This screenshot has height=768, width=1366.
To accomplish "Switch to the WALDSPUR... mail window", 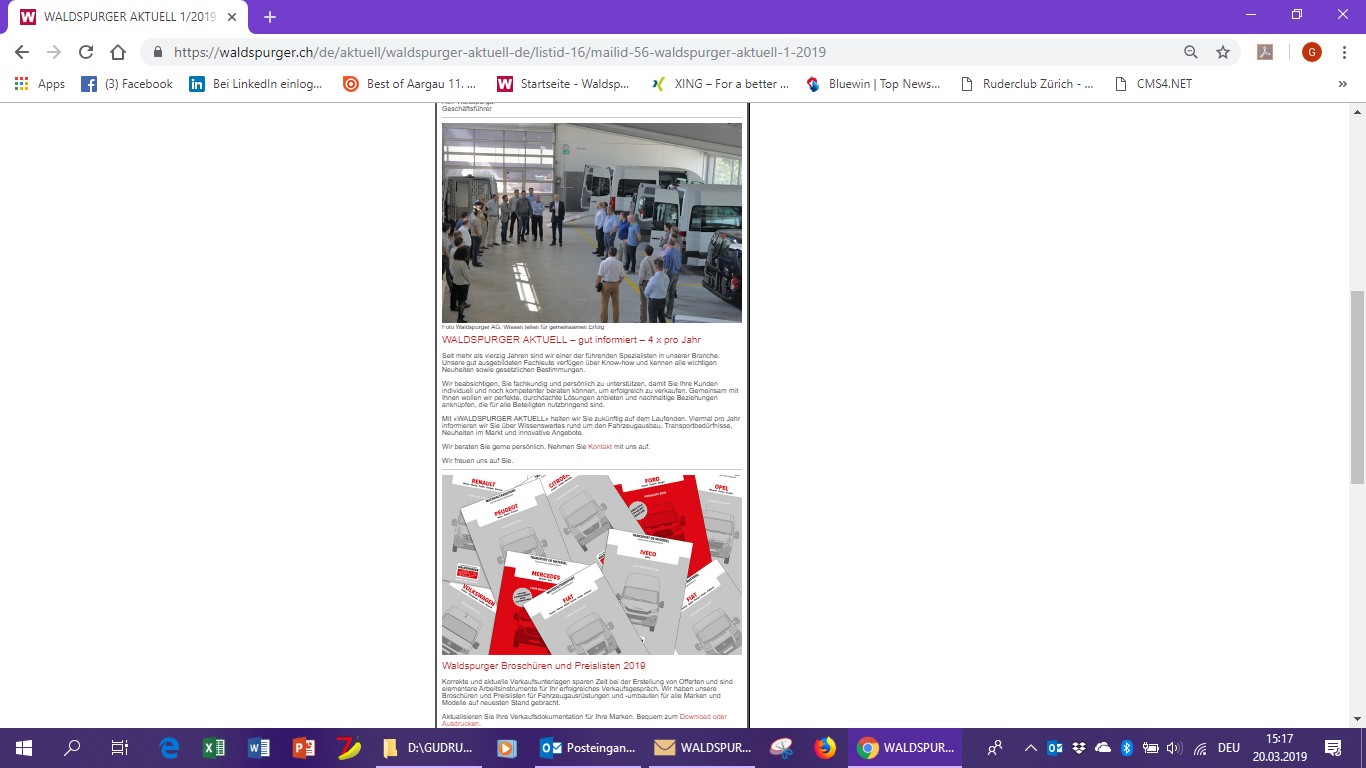I will click(702, 748).
